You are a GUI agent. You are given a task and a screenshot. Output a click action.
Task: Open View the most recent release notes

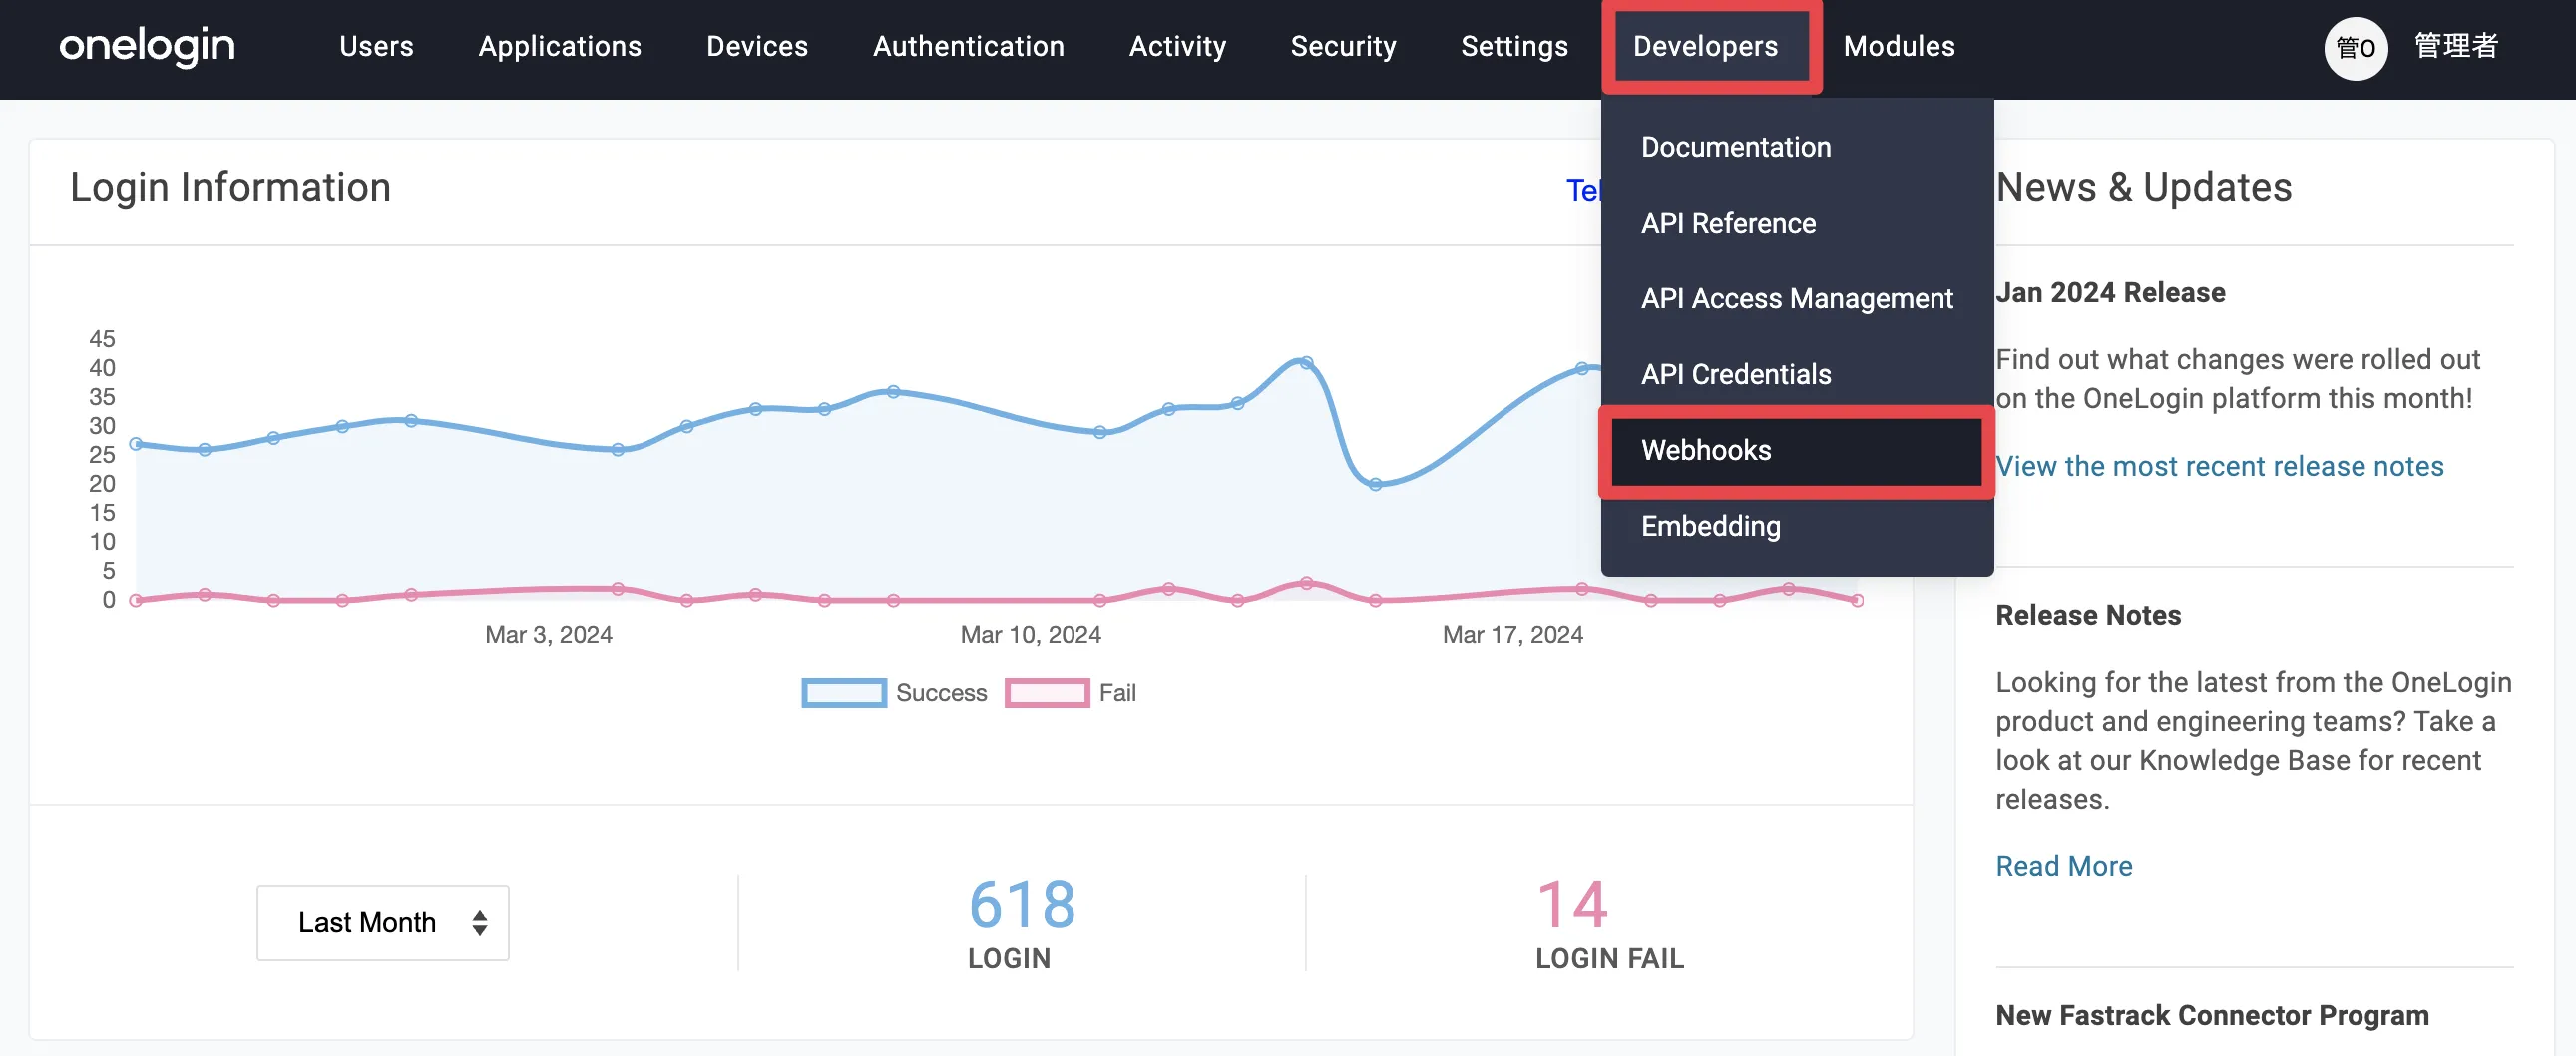click(x=2219, y=466)
